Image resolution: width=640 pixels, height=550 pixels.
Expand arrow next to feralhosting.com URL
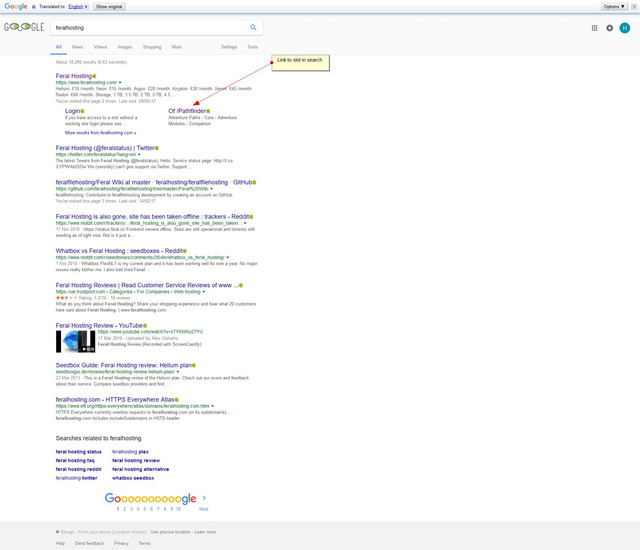tap(120, 82)
